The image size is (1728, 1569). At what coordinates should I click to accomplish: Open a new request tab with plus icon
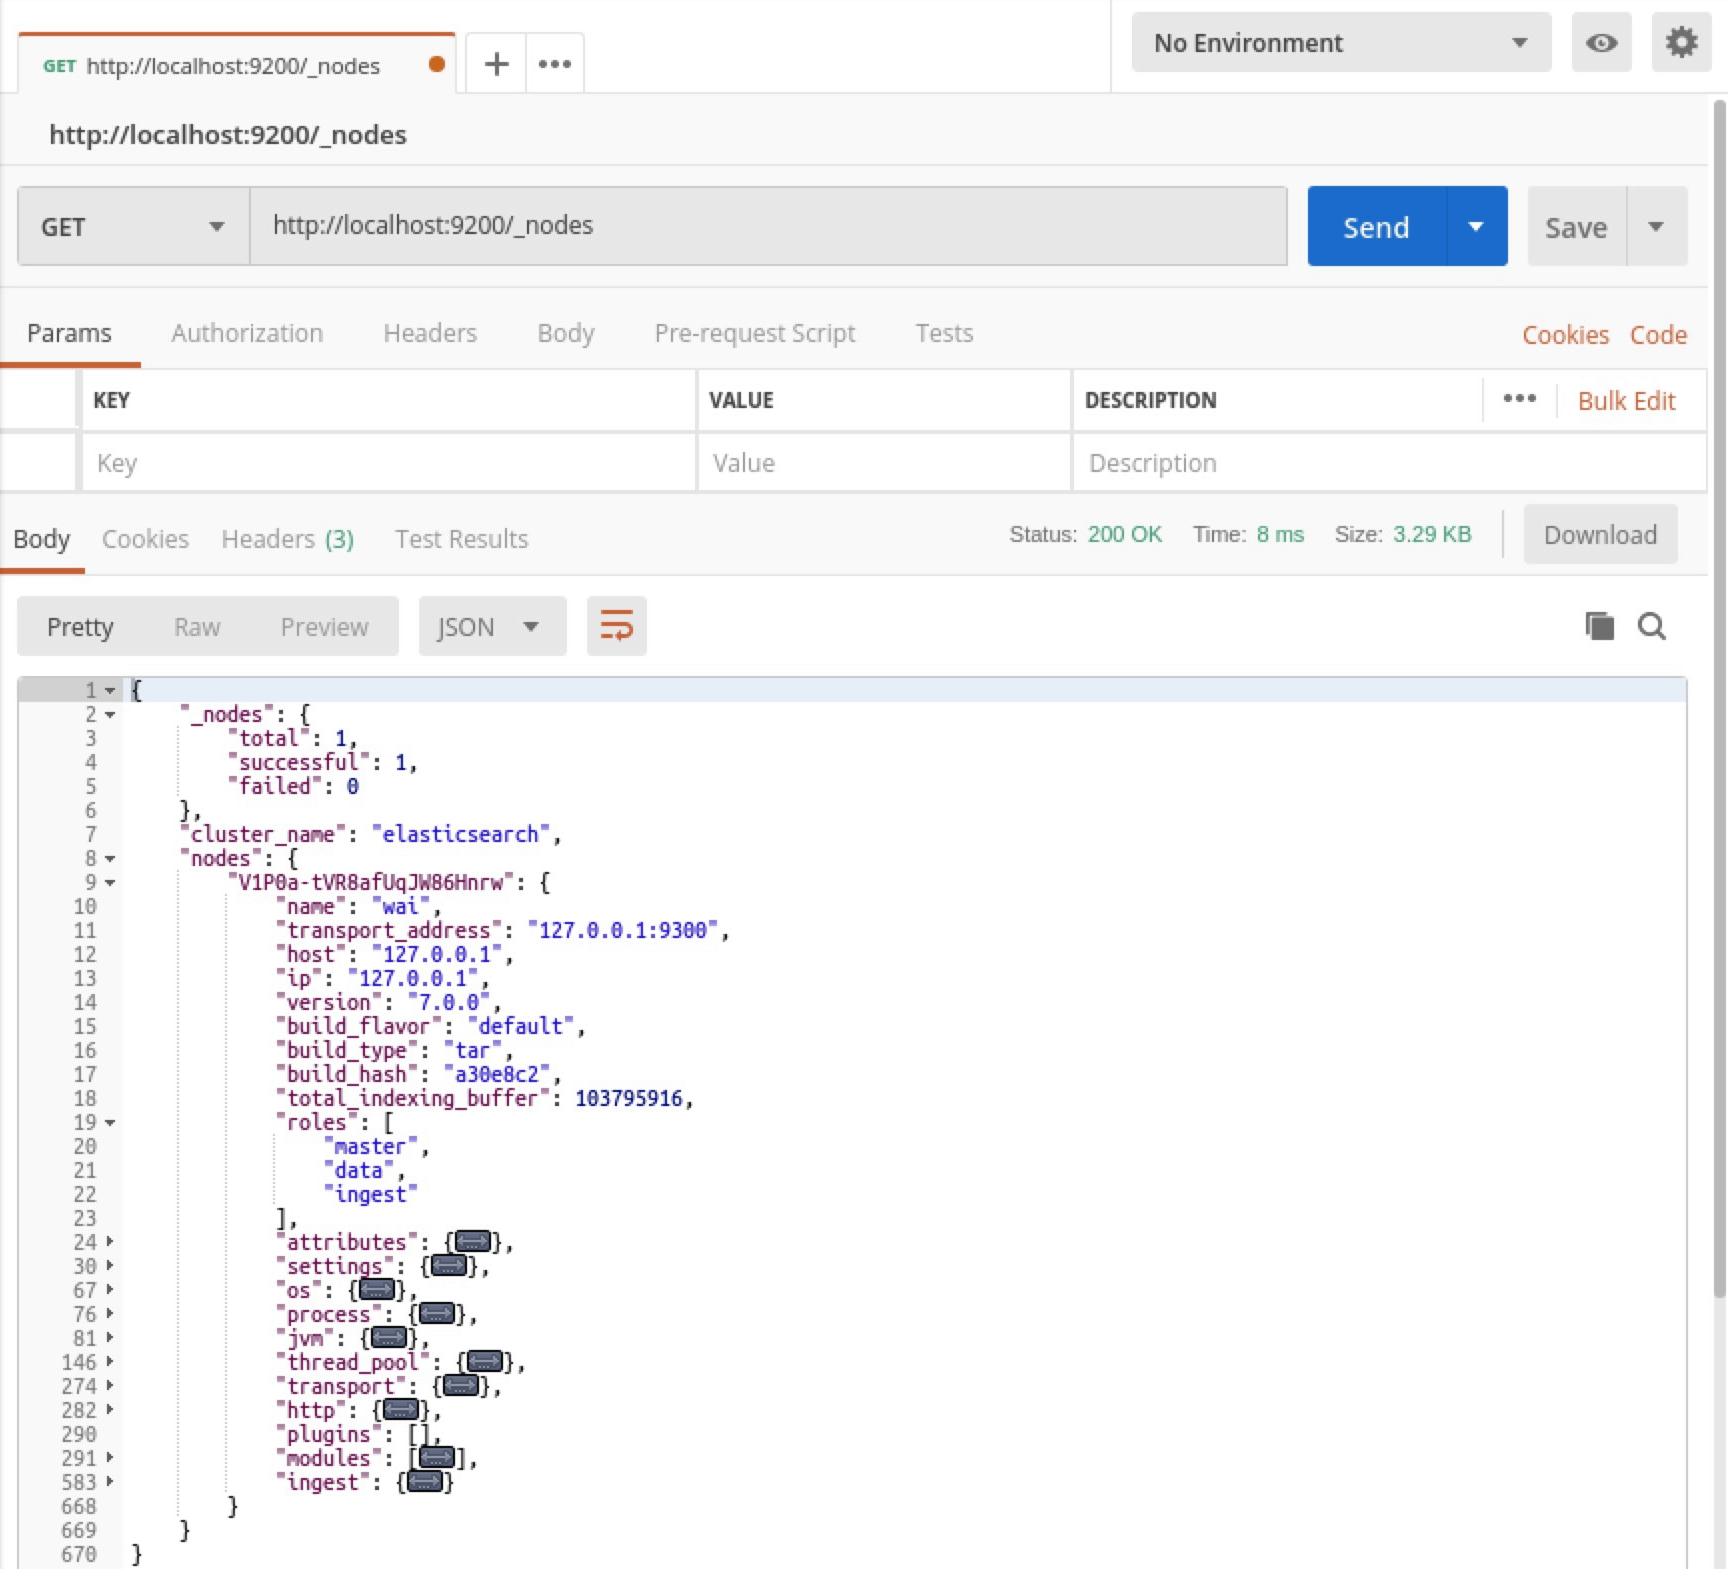[496, 64]
